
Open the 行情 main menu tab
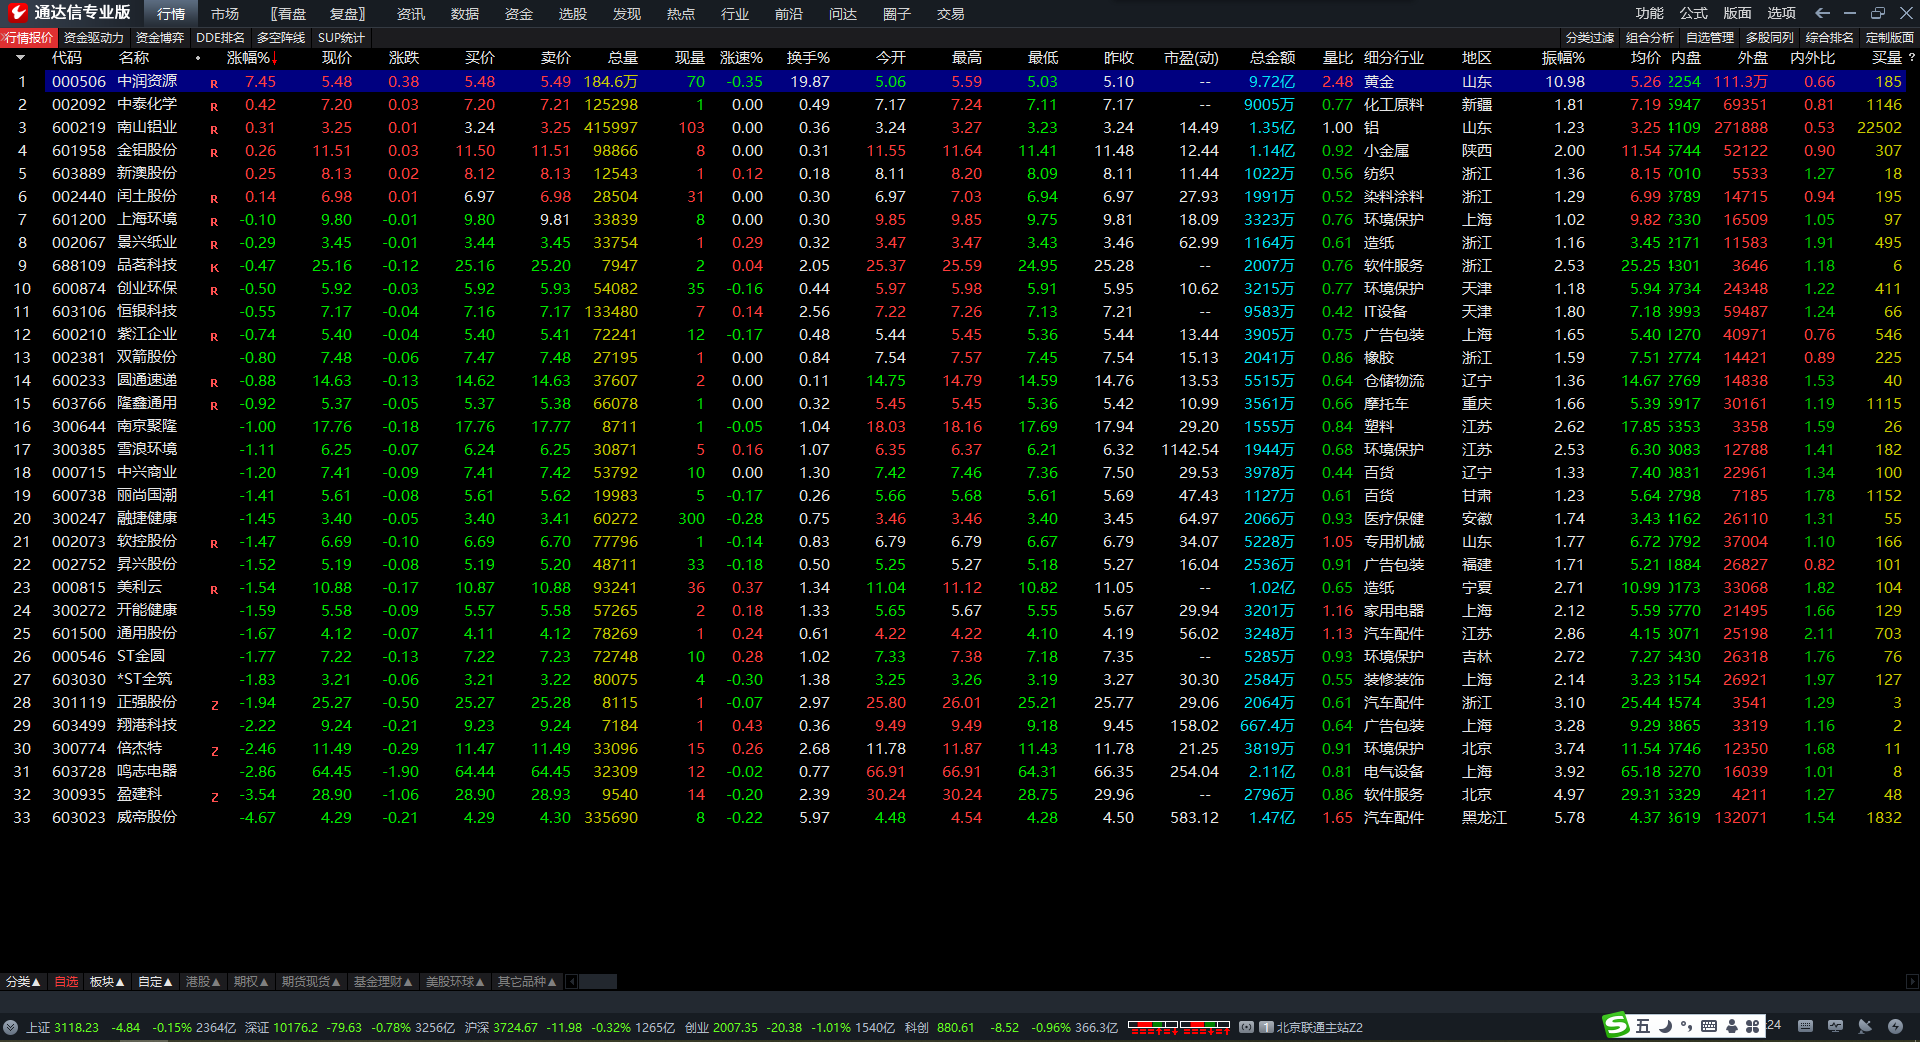coord(171,14)
